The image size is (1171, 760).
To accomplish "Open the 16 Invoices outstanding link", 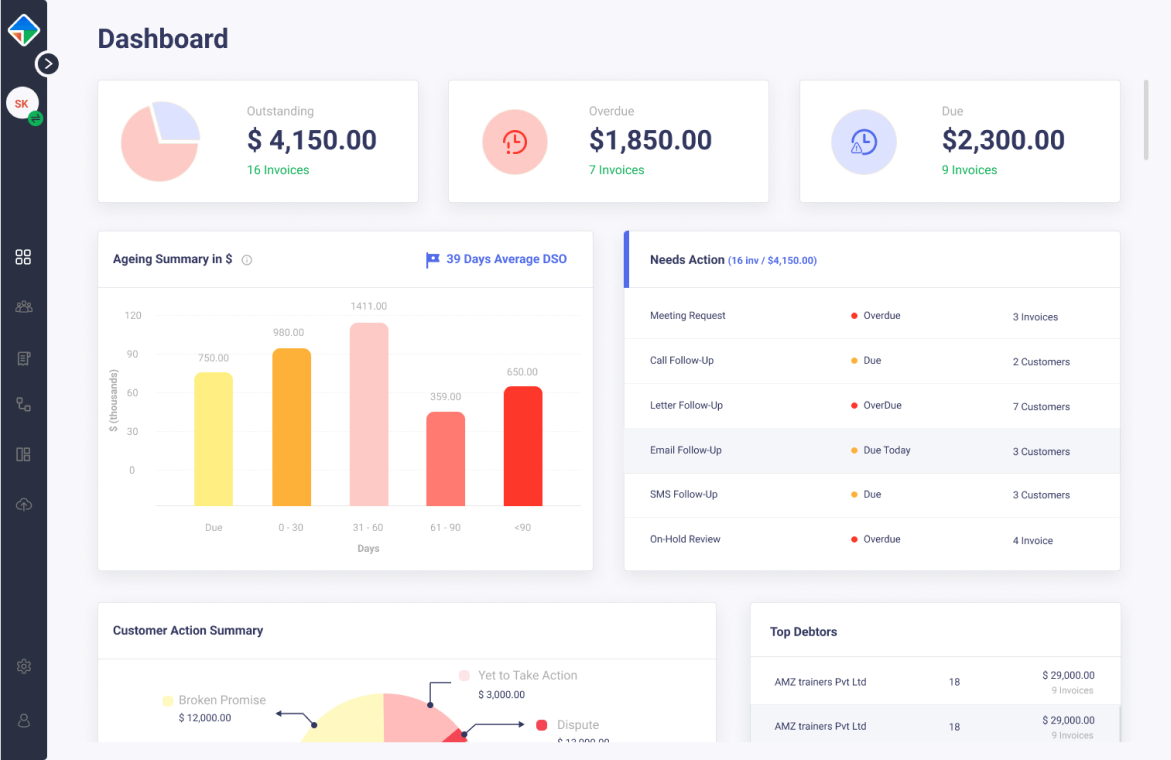I will pyautogui.click(x=278, y=170).
